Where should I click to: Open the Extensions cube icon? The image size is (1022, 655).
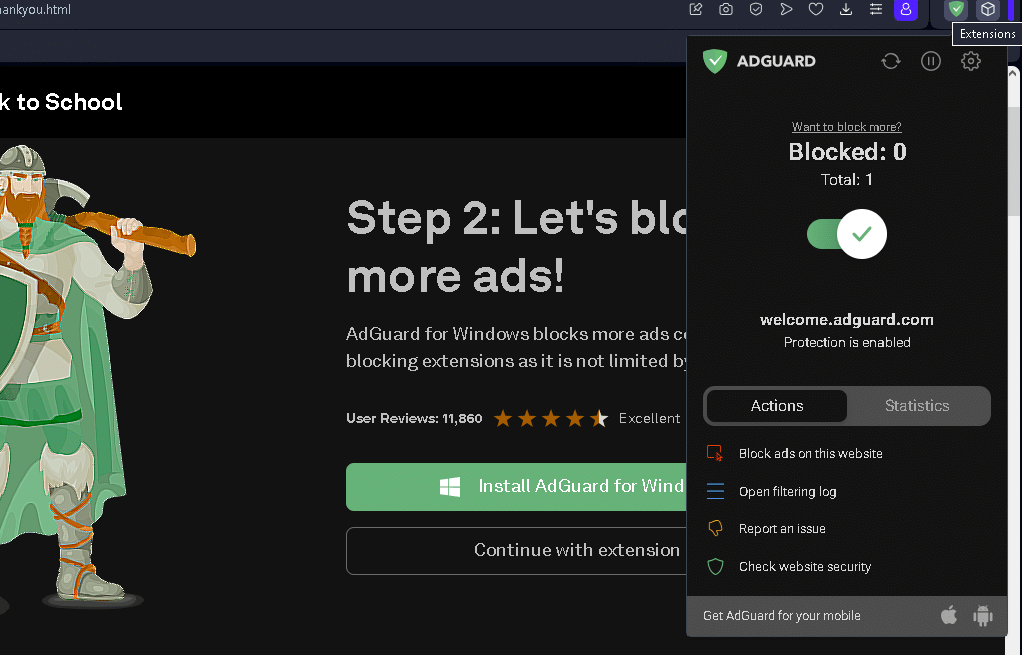(988, 9)
